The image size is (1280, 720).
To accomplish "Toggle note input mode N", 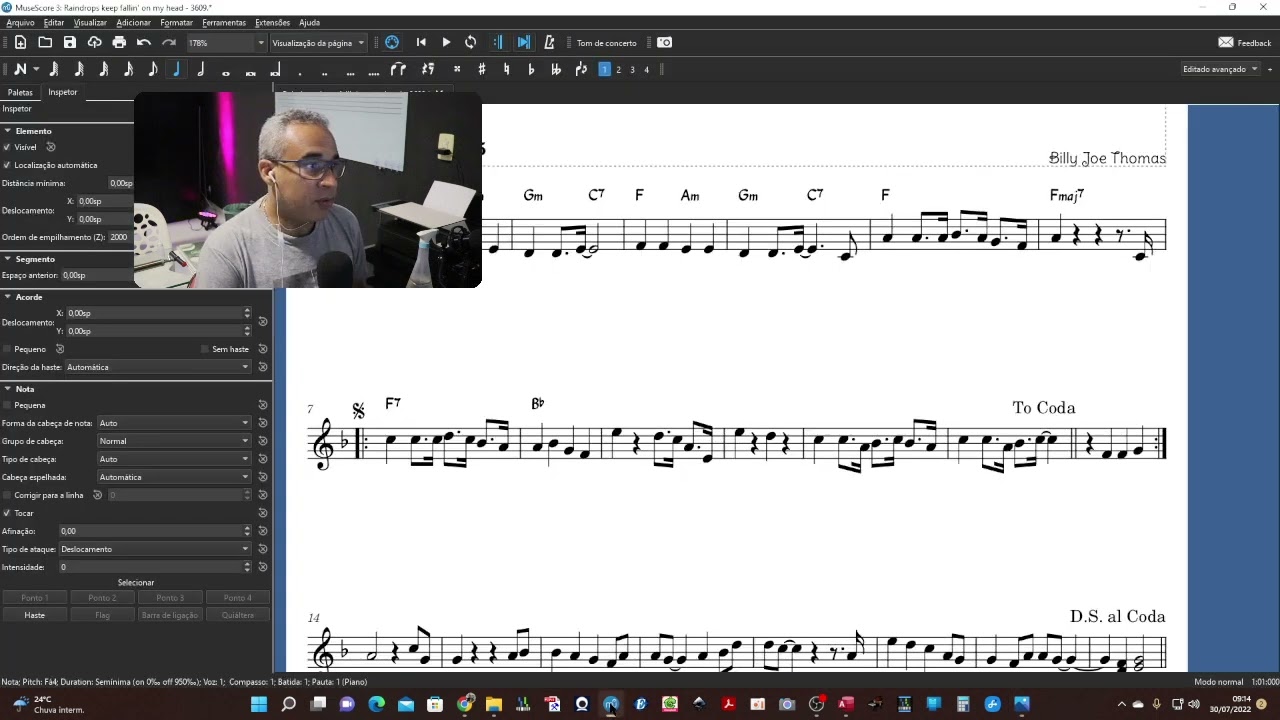I will point(20,69).
